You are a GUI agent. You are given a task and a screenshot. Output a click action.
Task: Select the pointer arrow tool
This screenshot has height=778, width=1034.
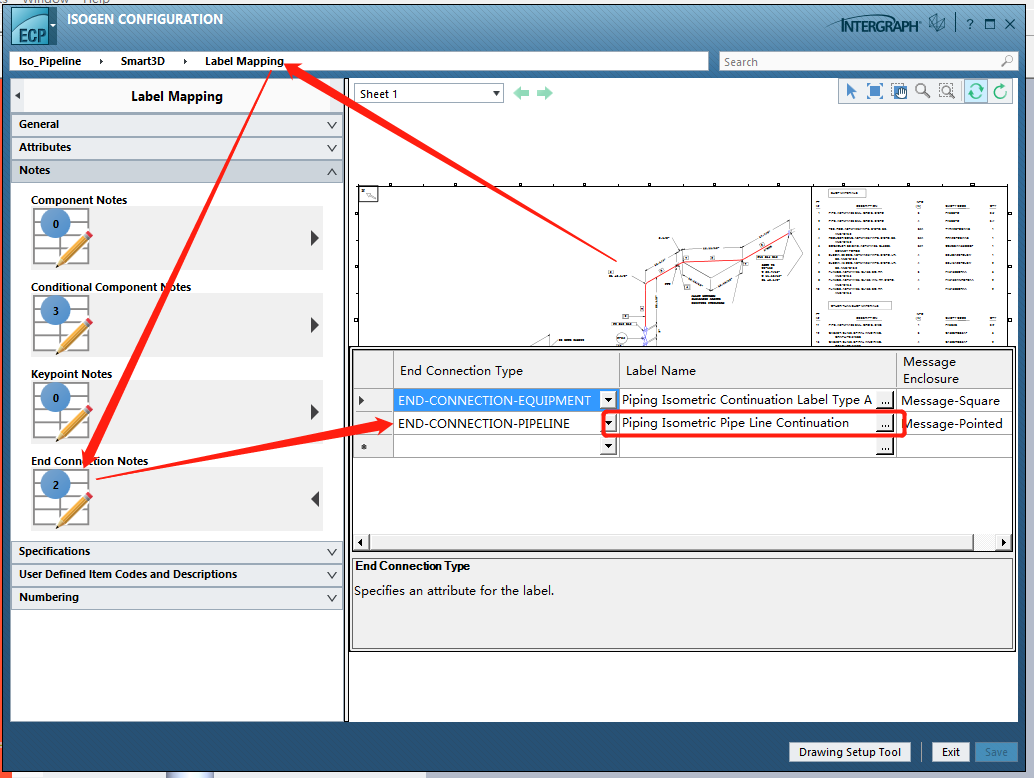pos(851,91)
